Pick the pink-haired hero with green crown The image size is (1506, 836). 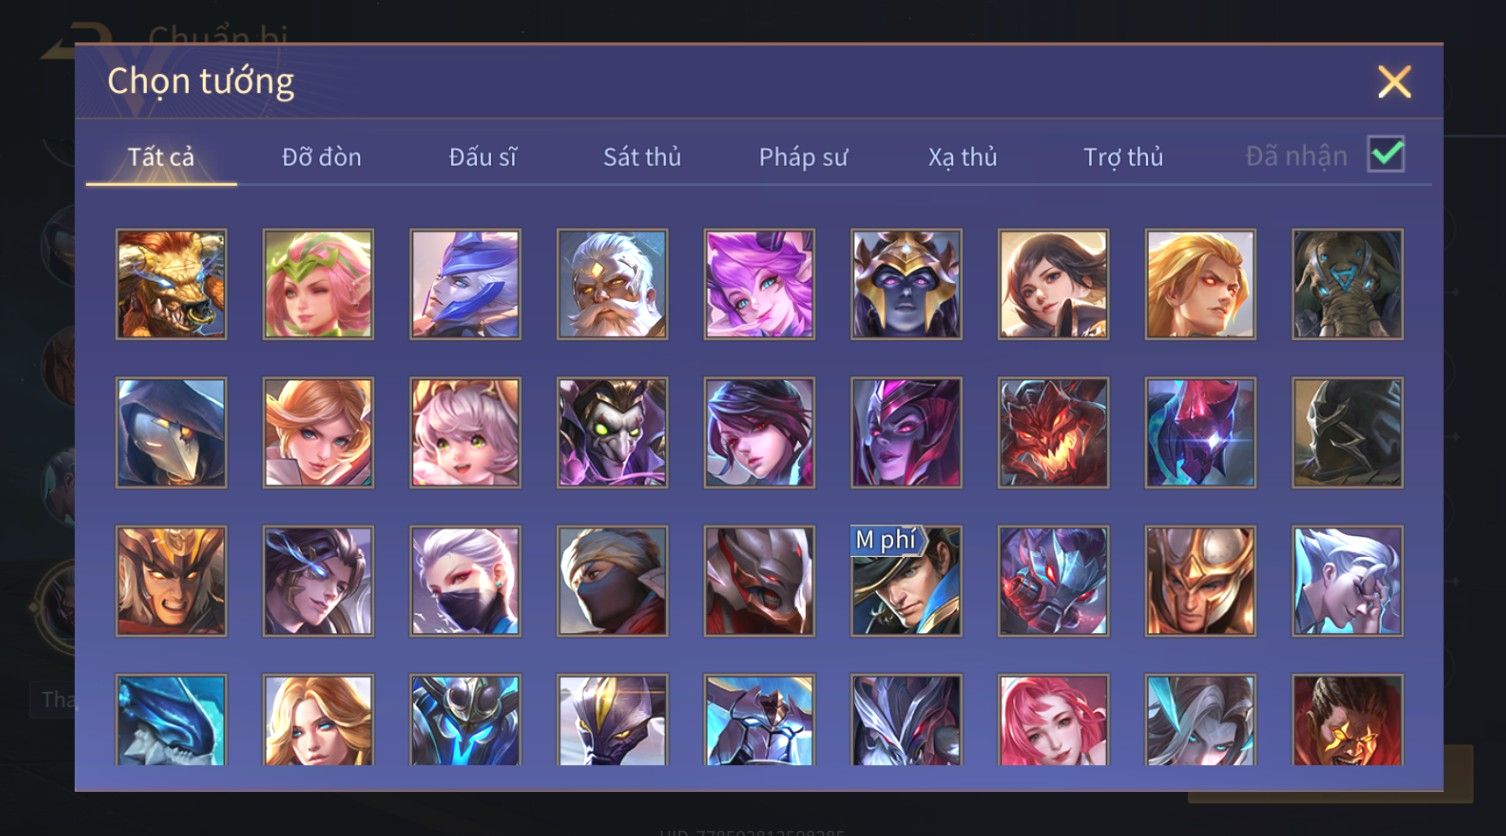(318, 284)
